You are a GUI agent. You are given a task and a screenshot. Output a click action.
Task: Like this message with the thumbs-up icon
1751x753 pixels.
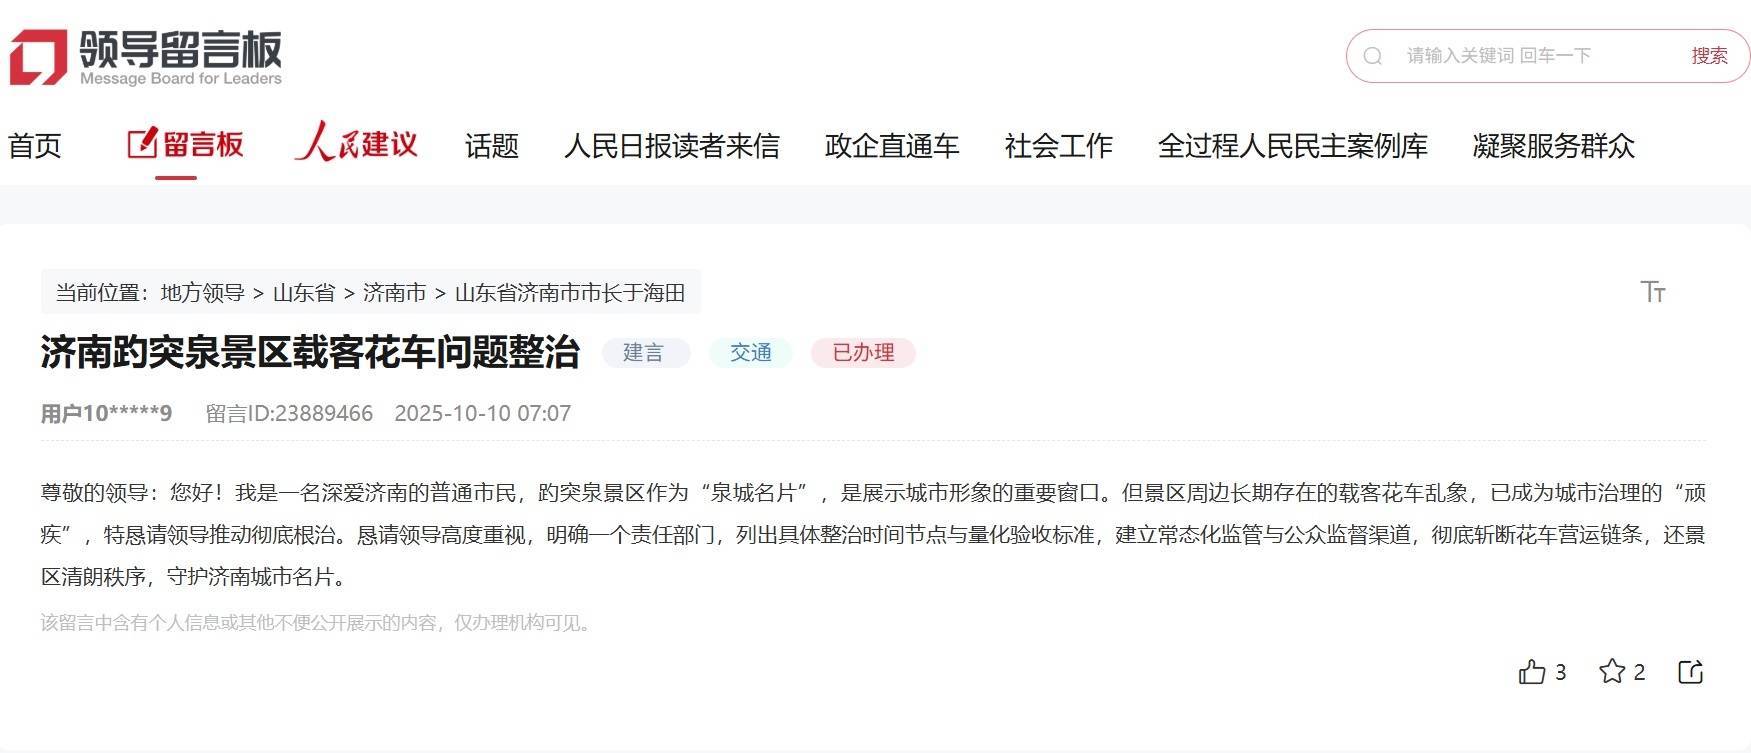click(1532, 672)
